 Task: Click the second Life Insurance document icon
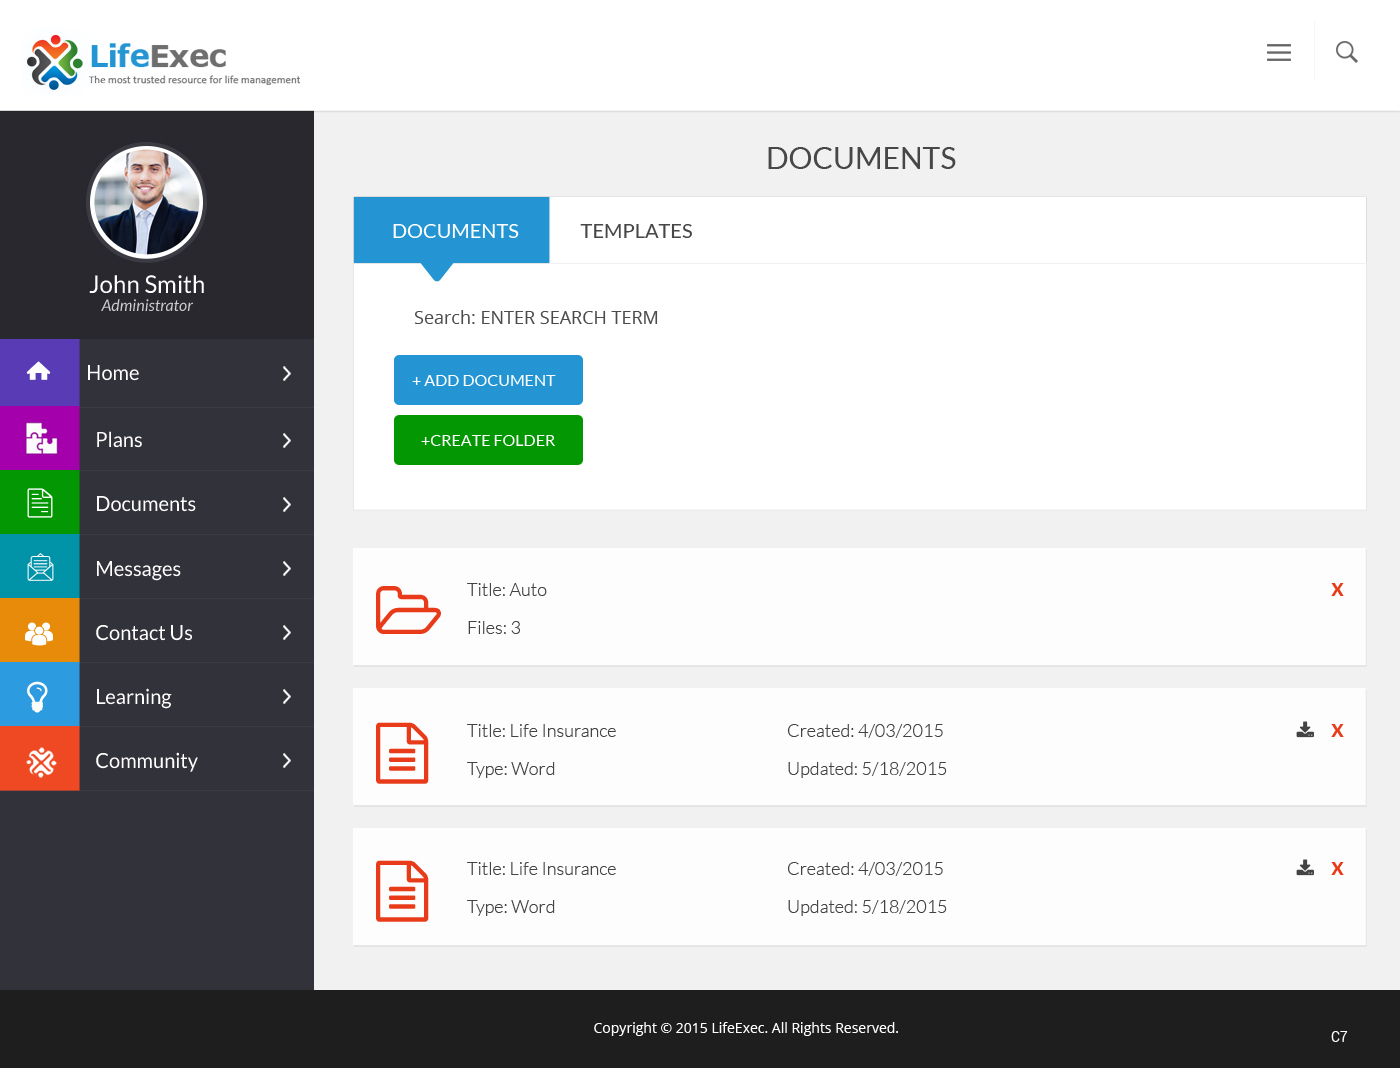402,891
